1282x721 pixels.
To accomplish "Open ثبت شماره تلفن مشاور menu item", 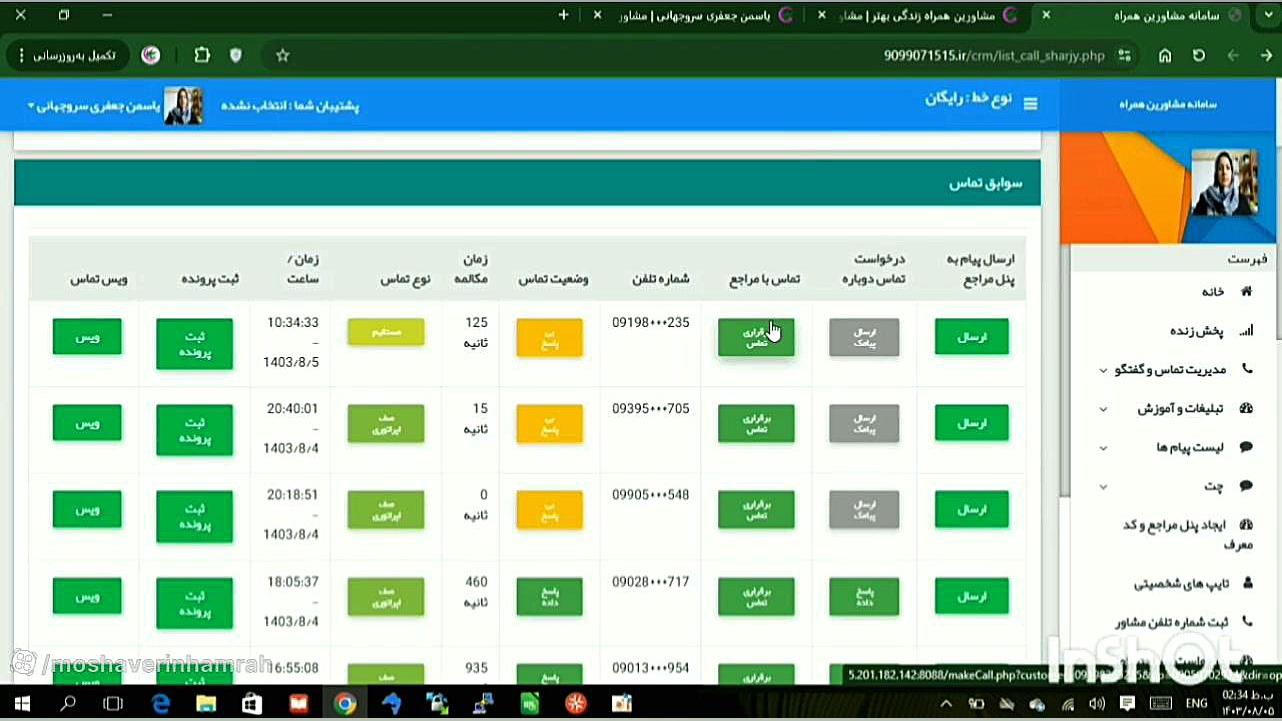I will [x=1171, y=622].
